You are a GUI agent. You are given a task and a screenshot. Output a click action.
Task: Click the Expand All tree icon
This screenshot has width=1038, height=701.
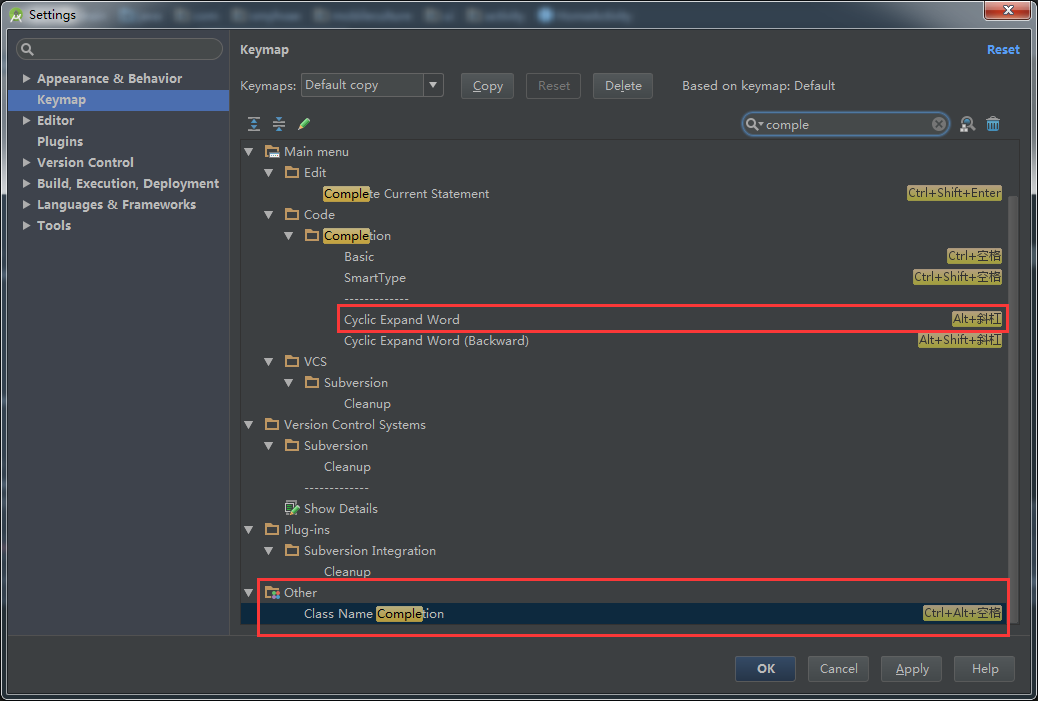coord(254,124)
